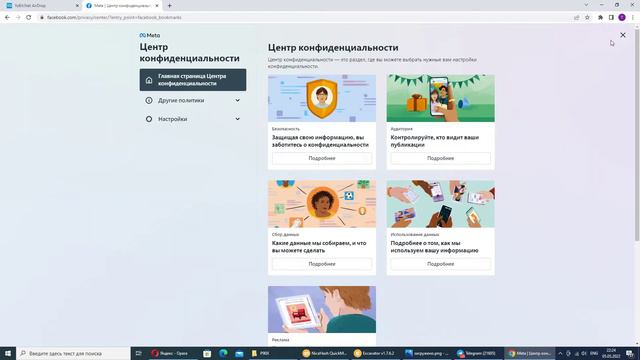The height and width of the screenshot is (360, 640).
Task: Open the security shield card image
Action: (322, 98)
